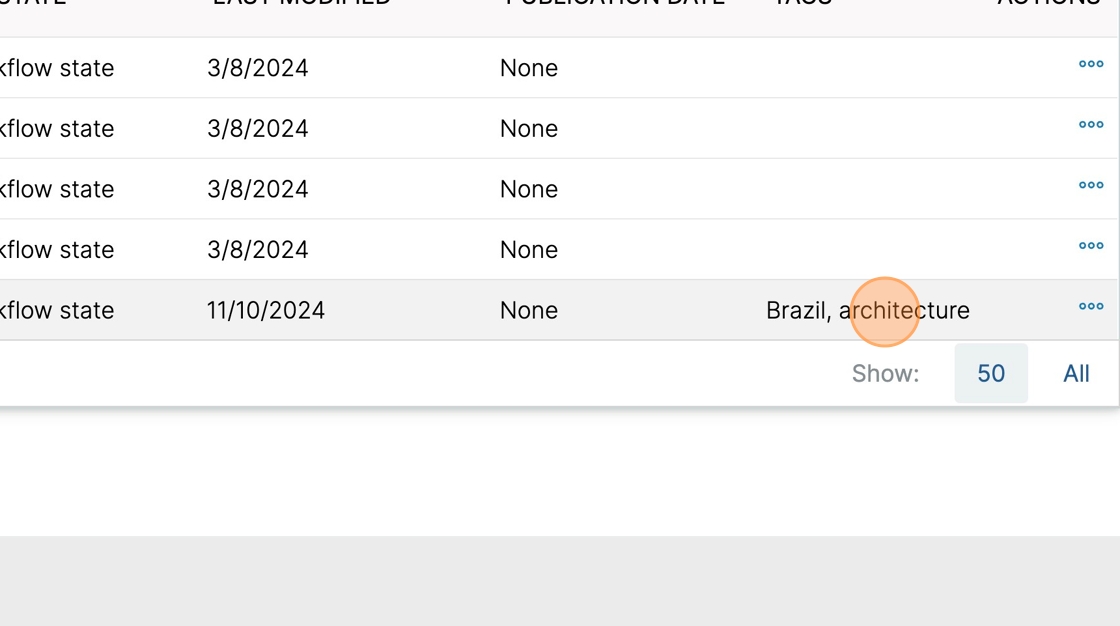Click workflow state cell in 11/10/2024 row

click(x=57, y=310)
